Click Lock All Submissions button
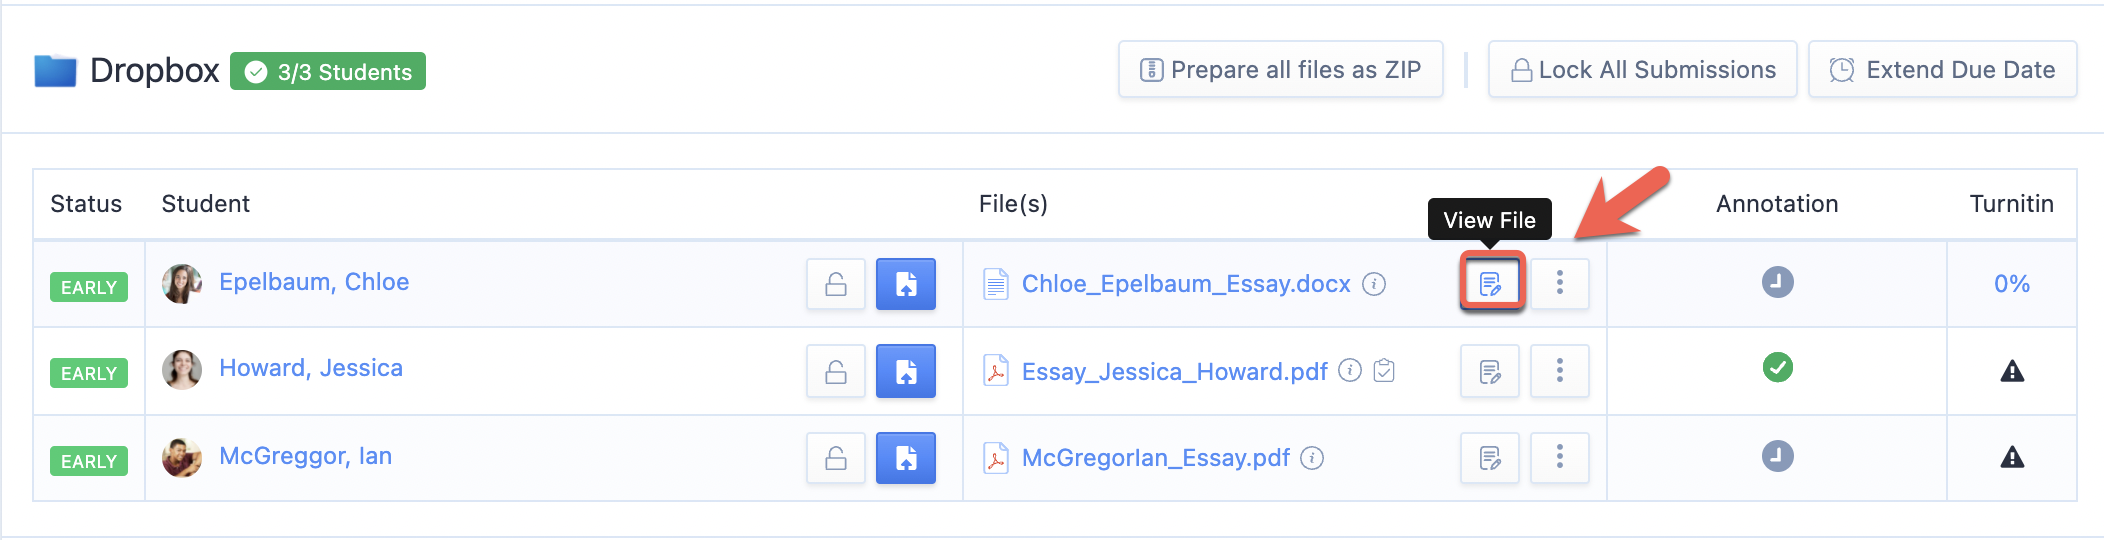This screenshot has height=540, width=2104. click(1643, 70)
